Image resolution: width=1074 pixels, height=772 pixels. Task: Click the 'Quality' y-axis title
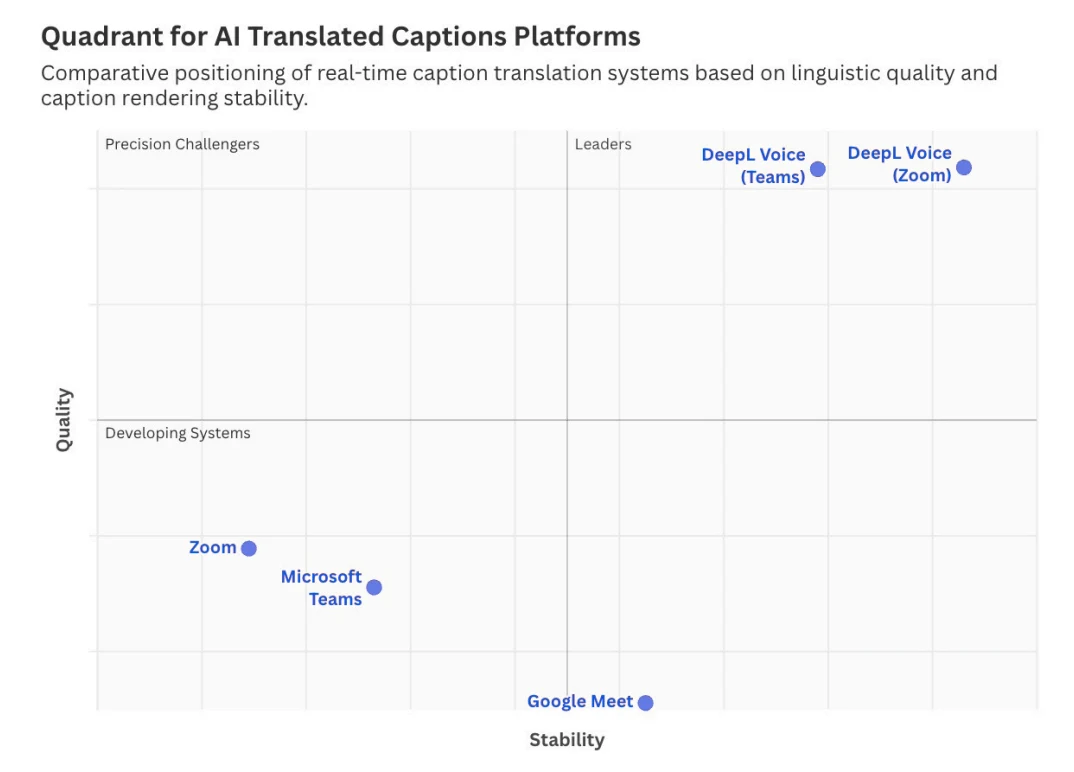click(64, 420)
